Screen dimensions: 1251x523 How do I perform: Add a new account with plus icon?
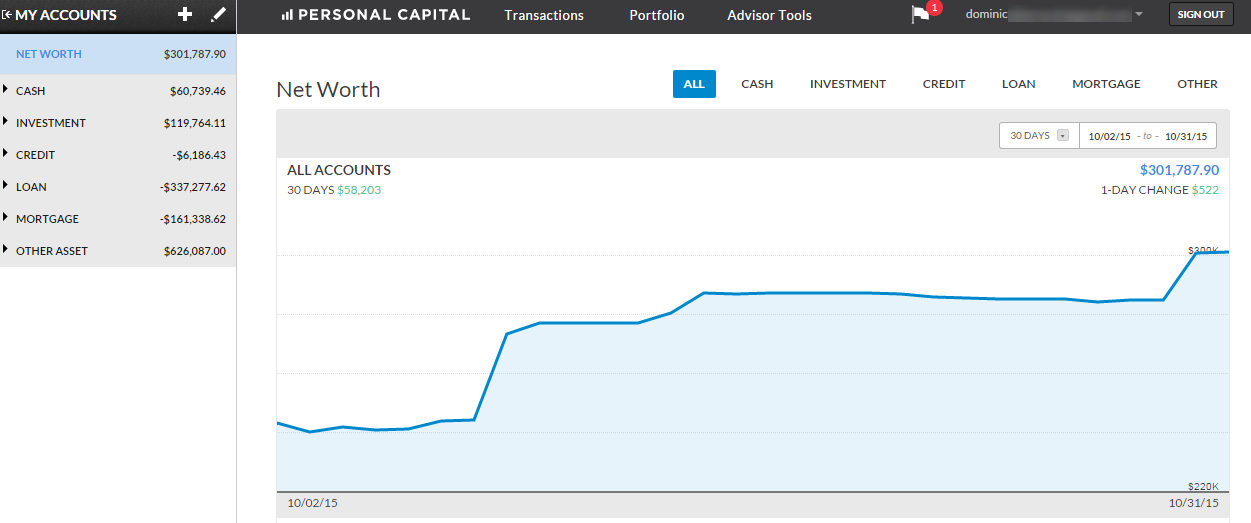tap(184, 15)
